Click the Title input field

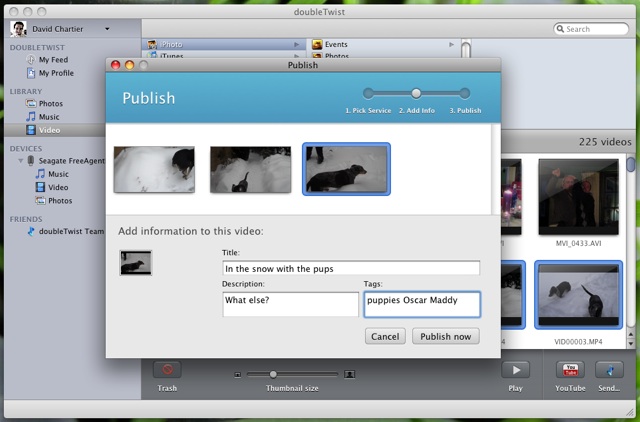(351, 269)
